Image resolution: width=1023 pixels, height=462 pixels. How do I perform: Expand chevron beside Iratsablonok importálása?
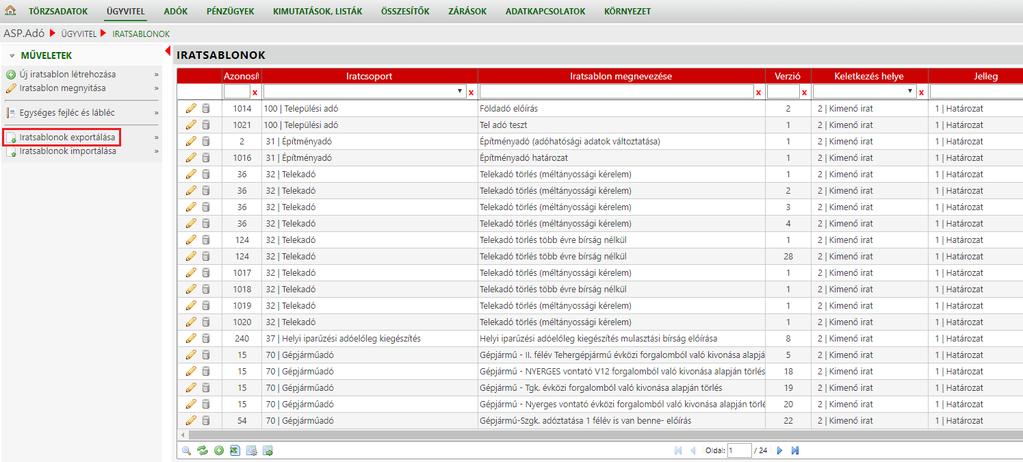coord(157,151)
